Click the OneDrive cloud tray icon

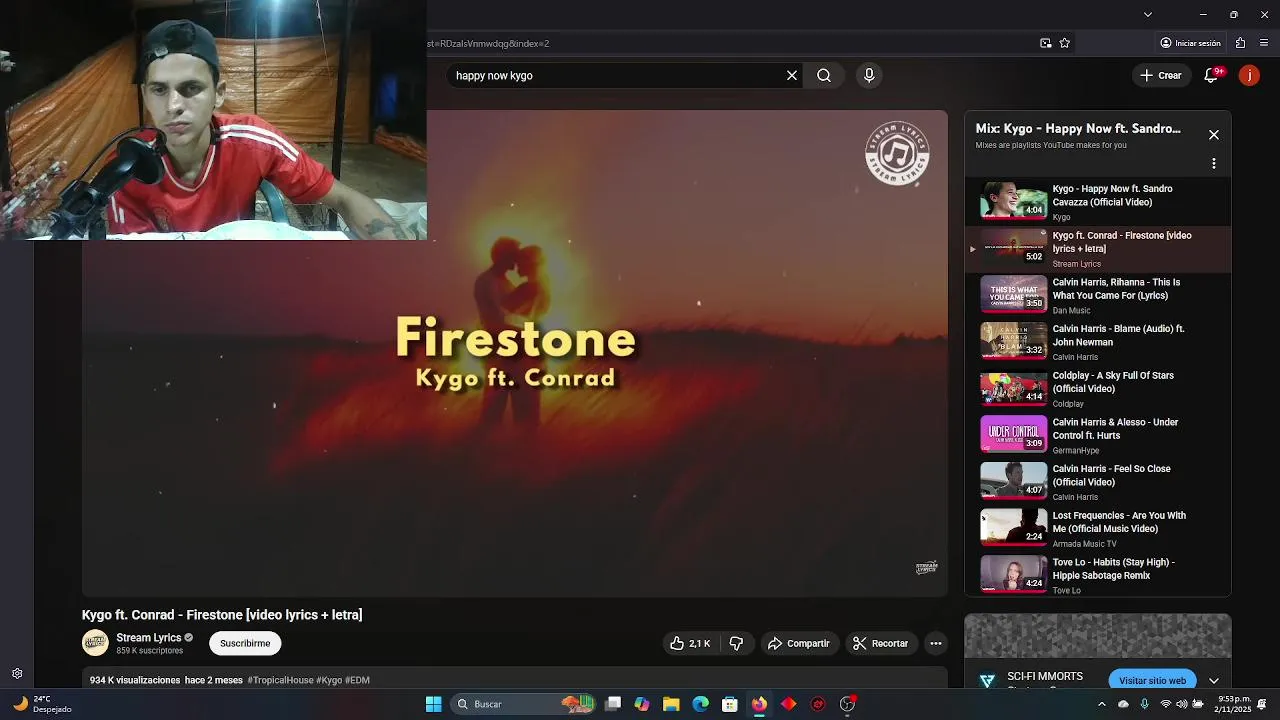1123,704
